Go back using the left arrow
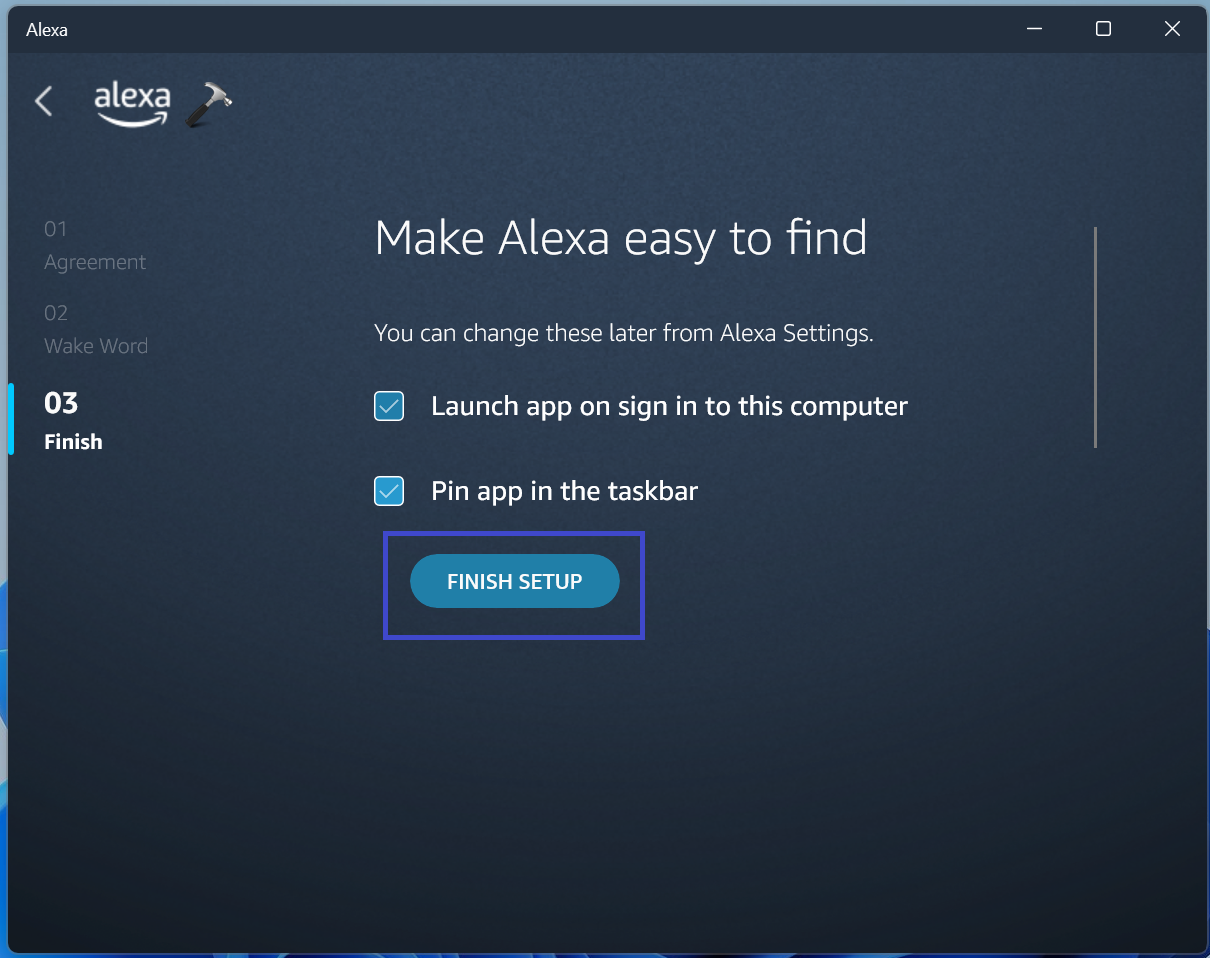The width and height of the screenshot is (1210, 958). [x=43, y=101]
